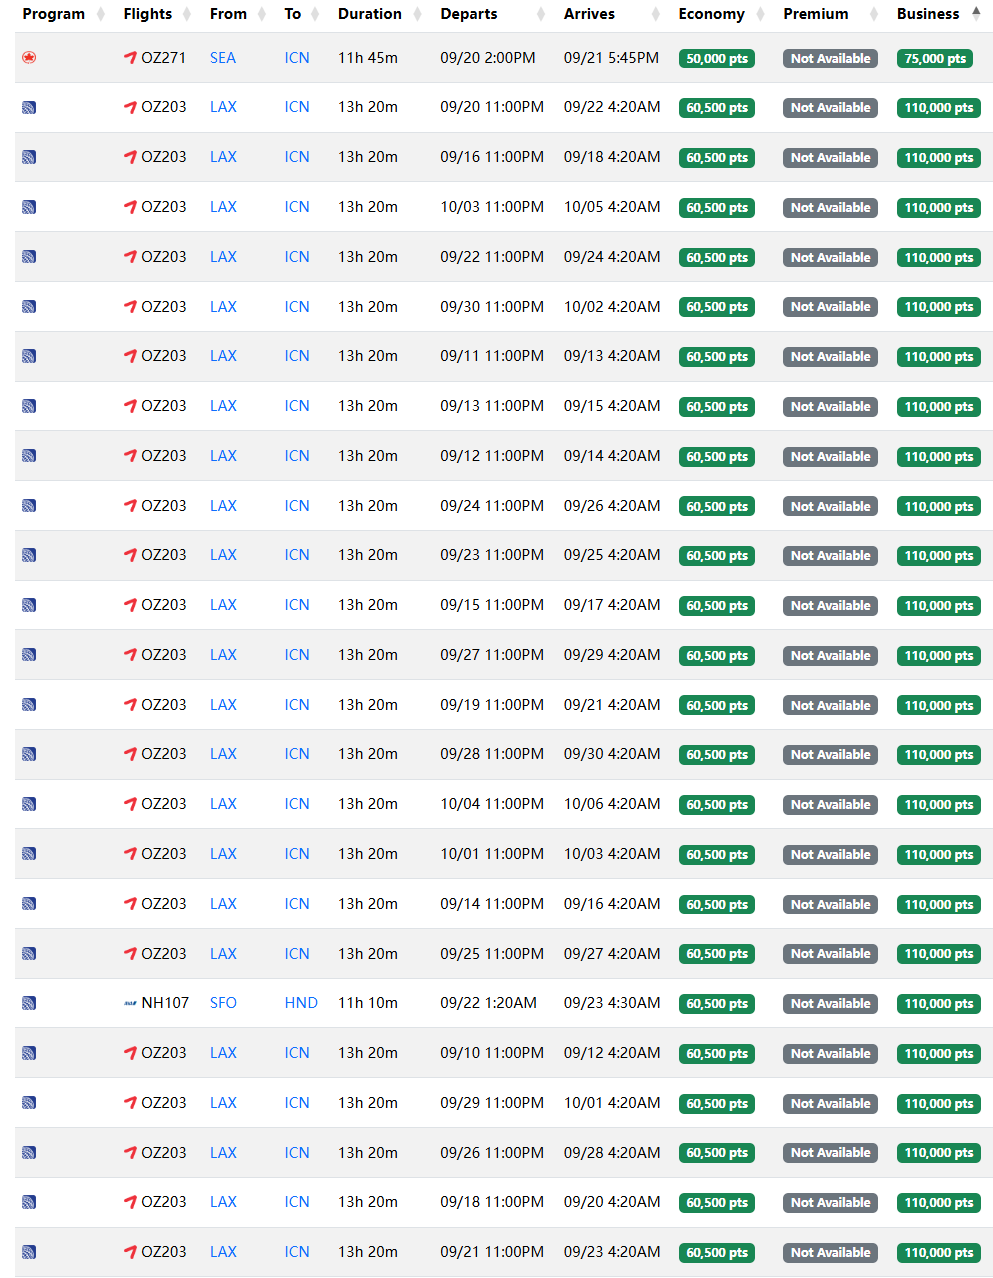
Task: Click the Asiana logo next to OZ271
Action: pos(130,58)
